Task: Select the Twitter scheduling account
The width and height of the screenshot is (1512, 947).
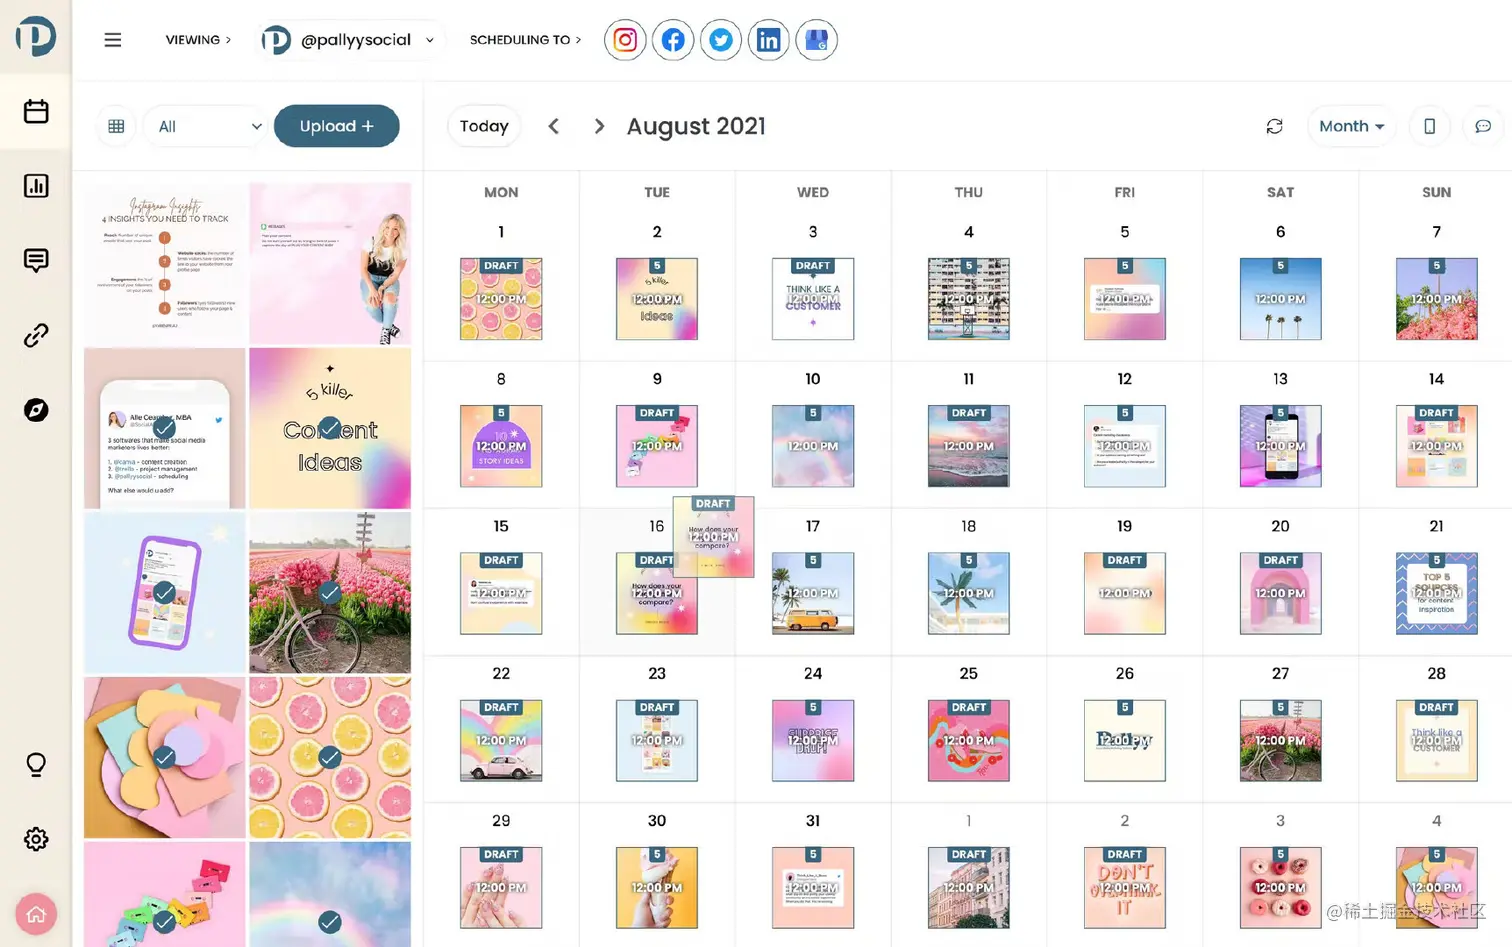Action: click(x=721, y=40)
